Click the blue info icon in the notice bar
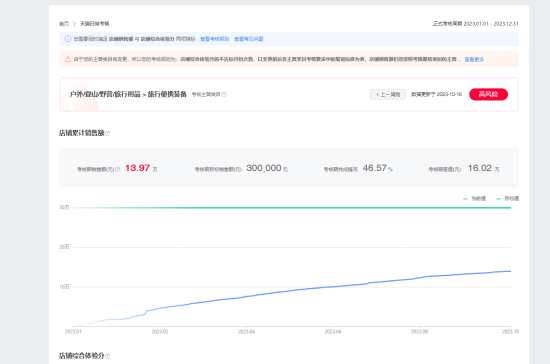Viewport: 550px width, 364px height. [x=68, y=39]
